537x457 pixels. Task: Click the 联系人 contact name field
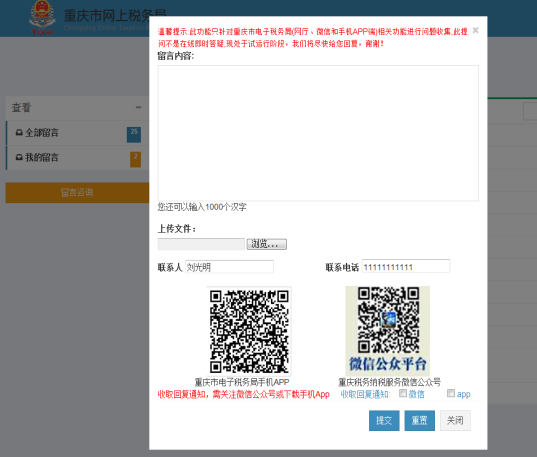click(x=229, y=267)
